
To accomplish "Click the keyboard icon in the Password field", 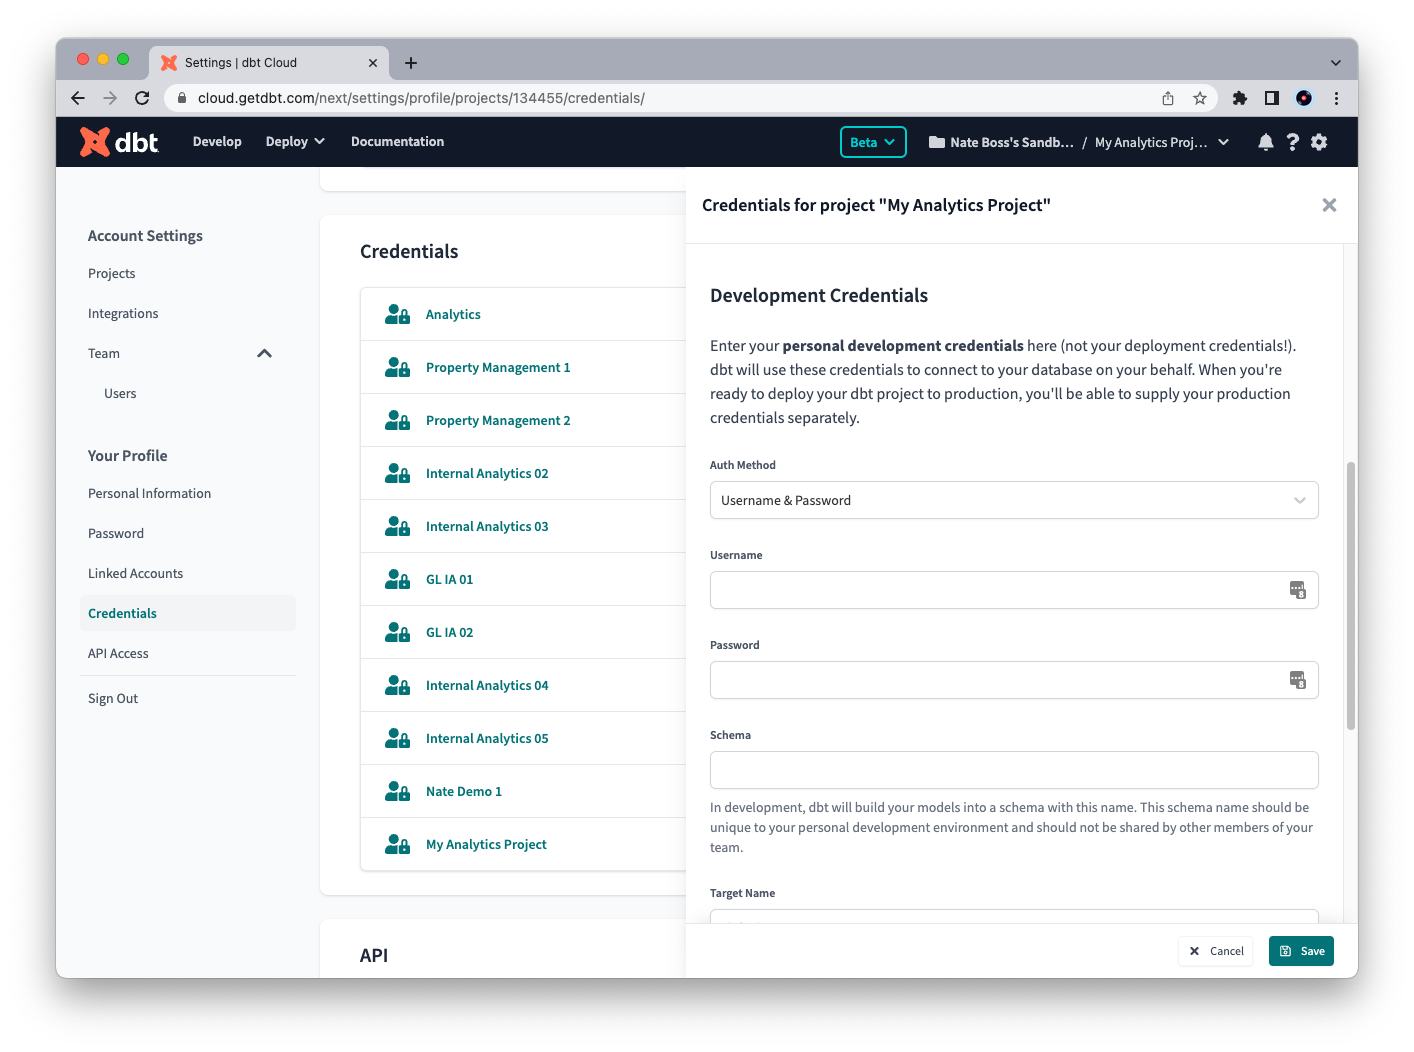I will pyautogui.click(x=1298, y=680).
